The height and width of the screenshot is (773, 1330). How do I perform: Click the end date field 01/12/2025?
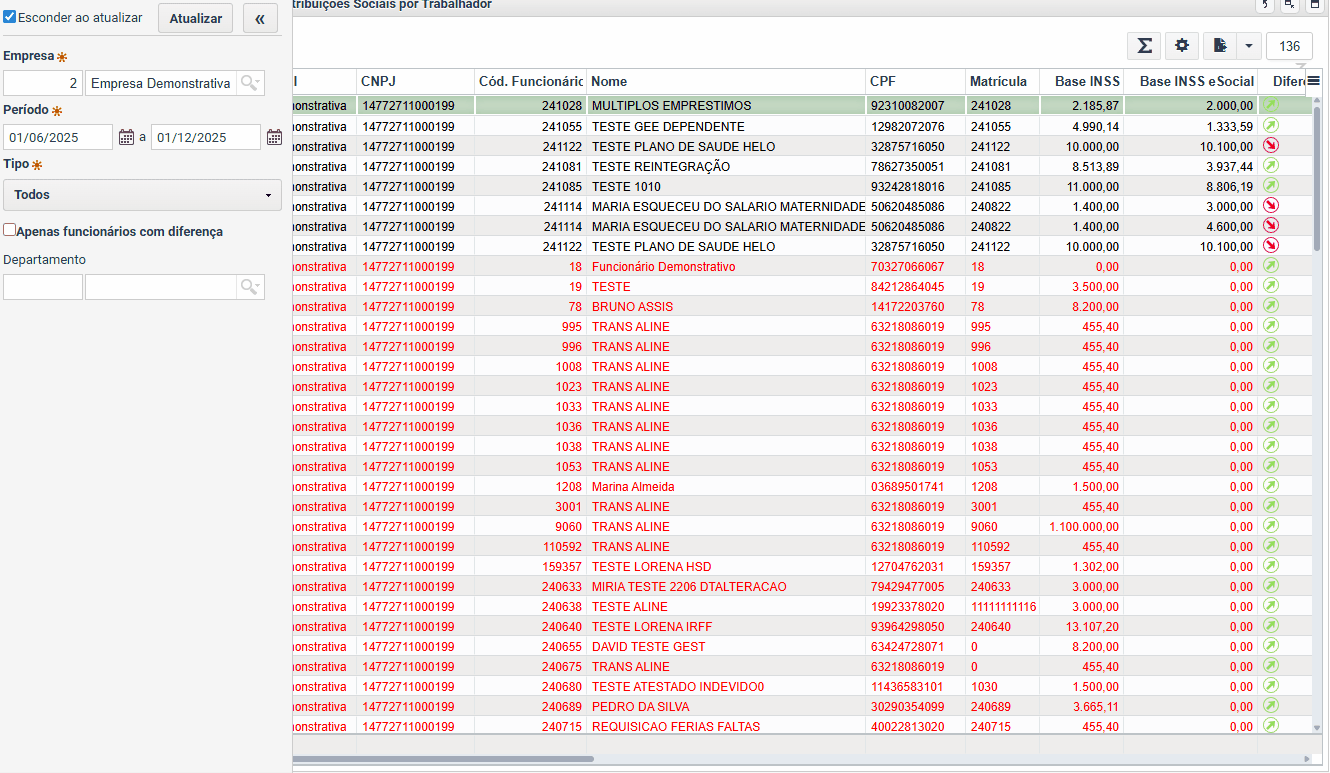pos(206,138)
